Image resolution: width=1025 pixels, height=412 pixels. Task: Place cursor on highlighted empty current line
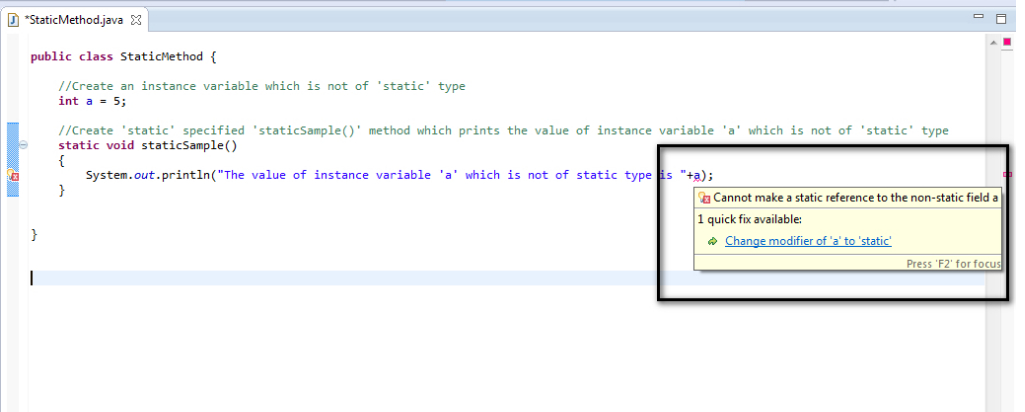[x=507, y=278]
